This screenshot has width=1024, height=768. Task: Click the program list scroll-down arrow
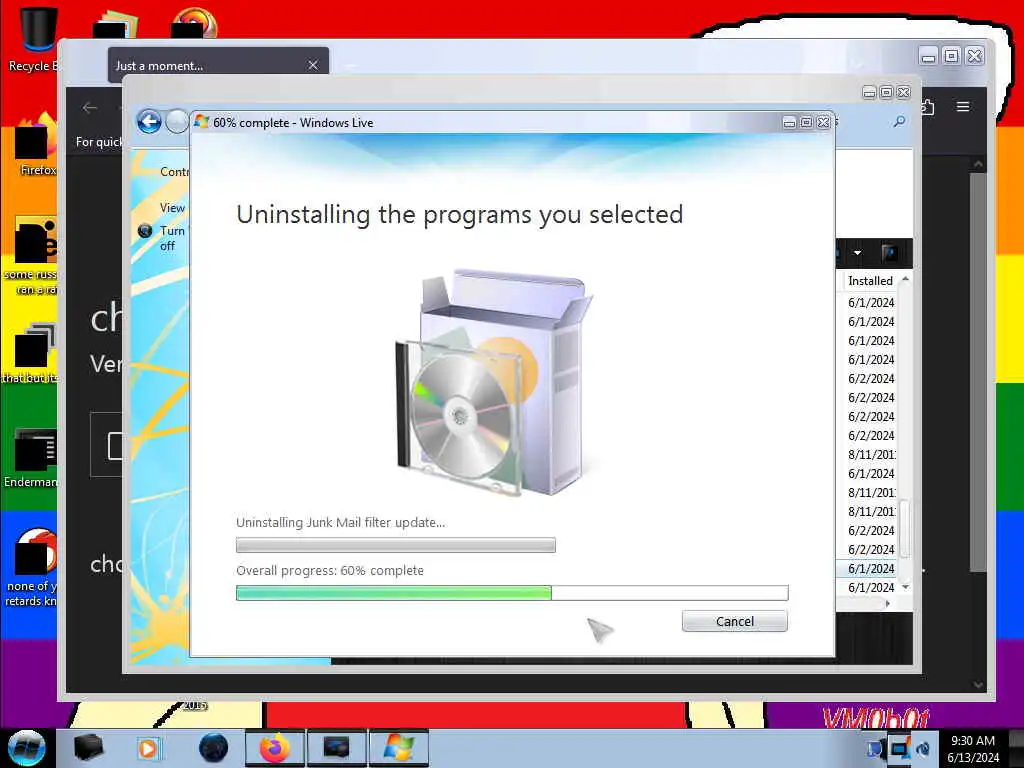pos(905,587)
